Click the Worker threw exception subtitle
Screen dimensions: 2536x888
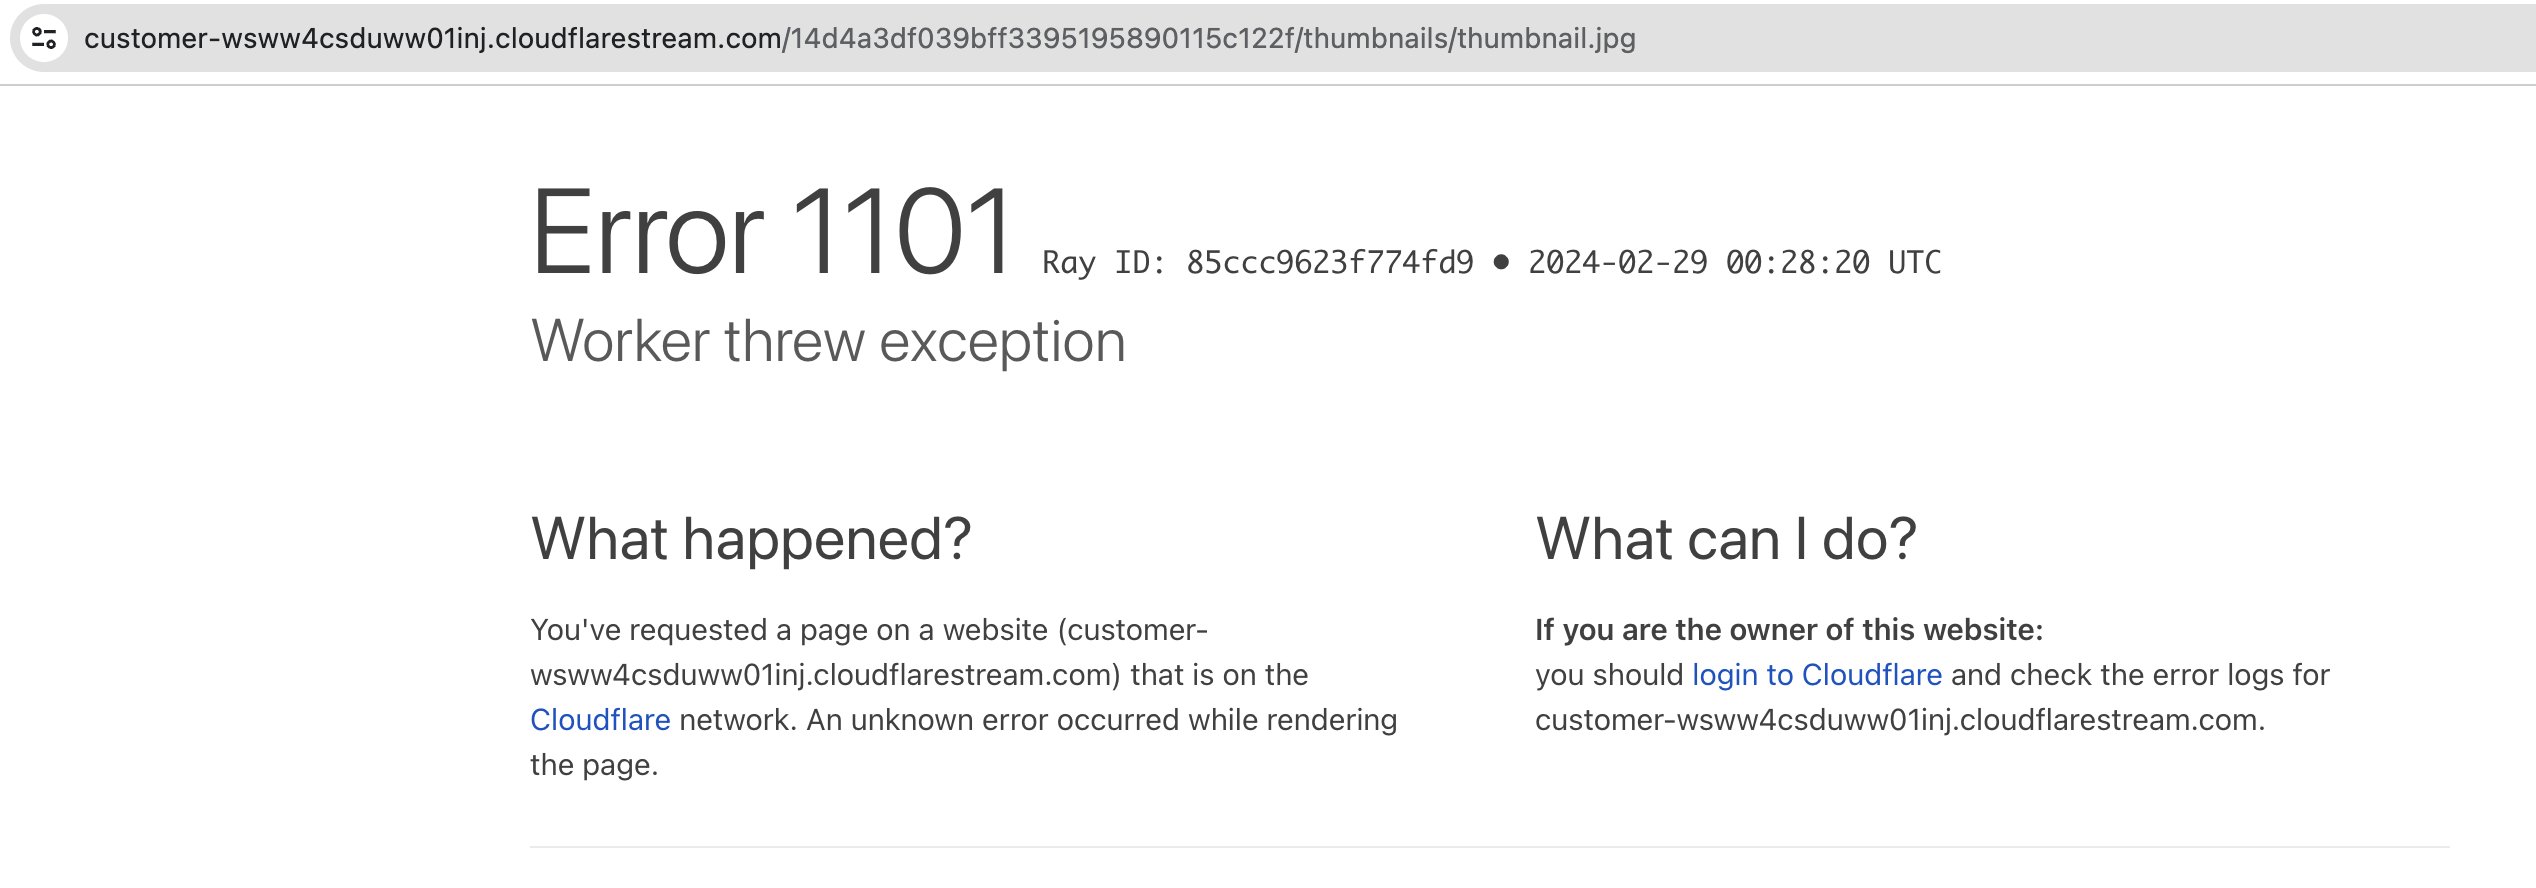tap(828, 340)
